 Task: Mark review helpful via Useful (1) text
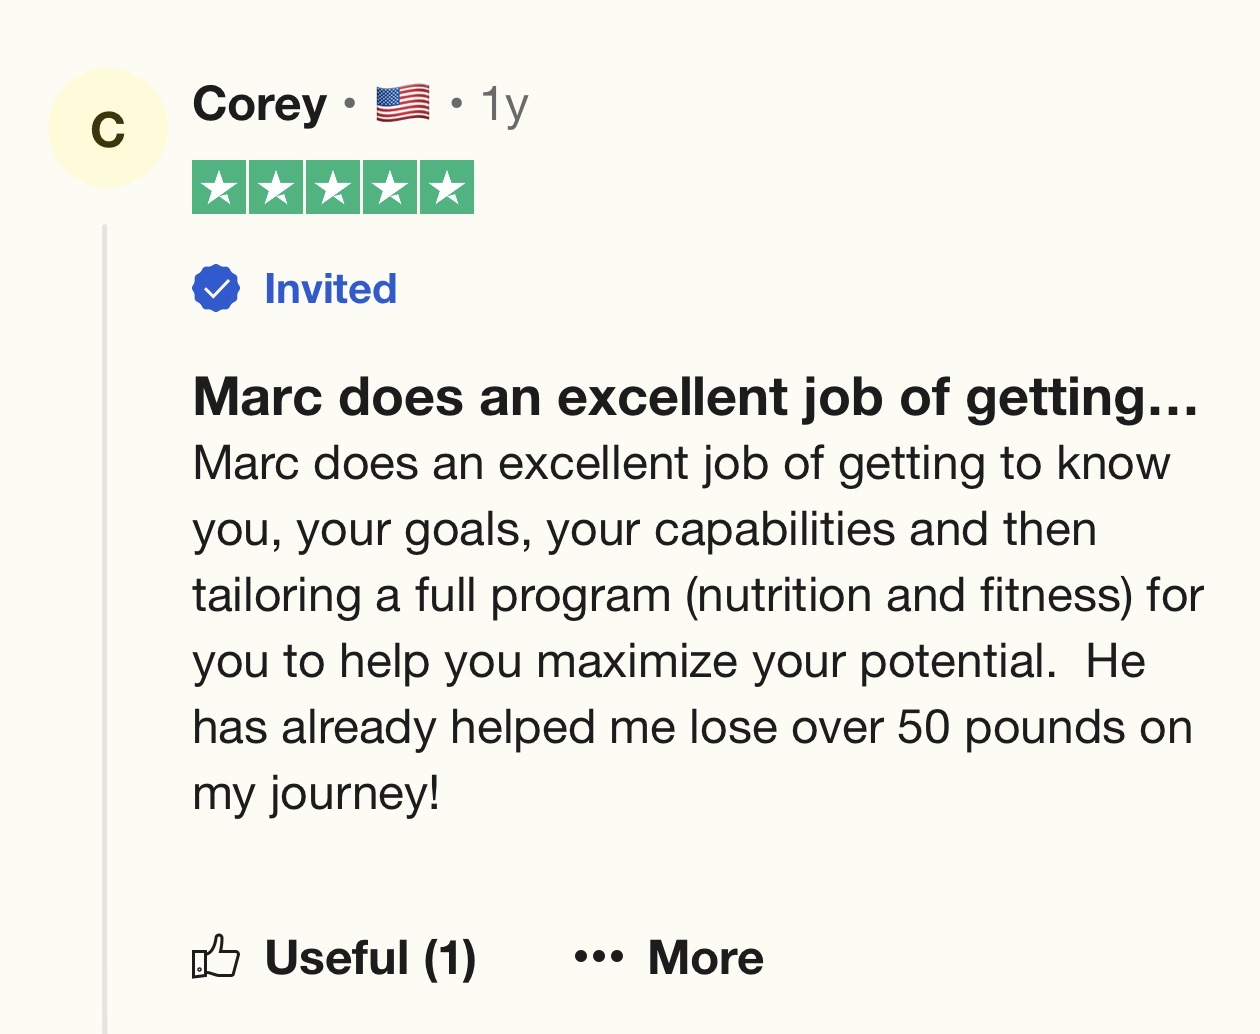pyautogui.click(x=370, y=957)
